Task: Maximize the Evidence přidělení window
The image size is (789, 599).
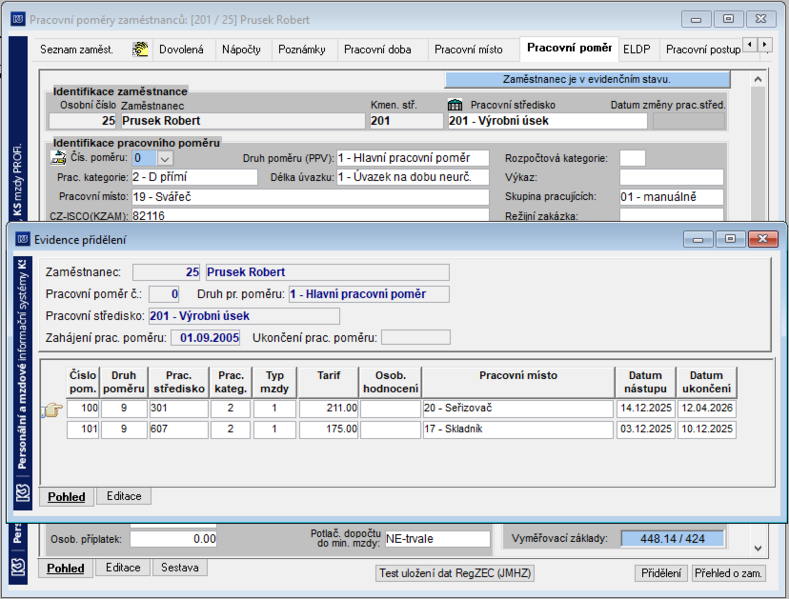Action: [731, 239]
